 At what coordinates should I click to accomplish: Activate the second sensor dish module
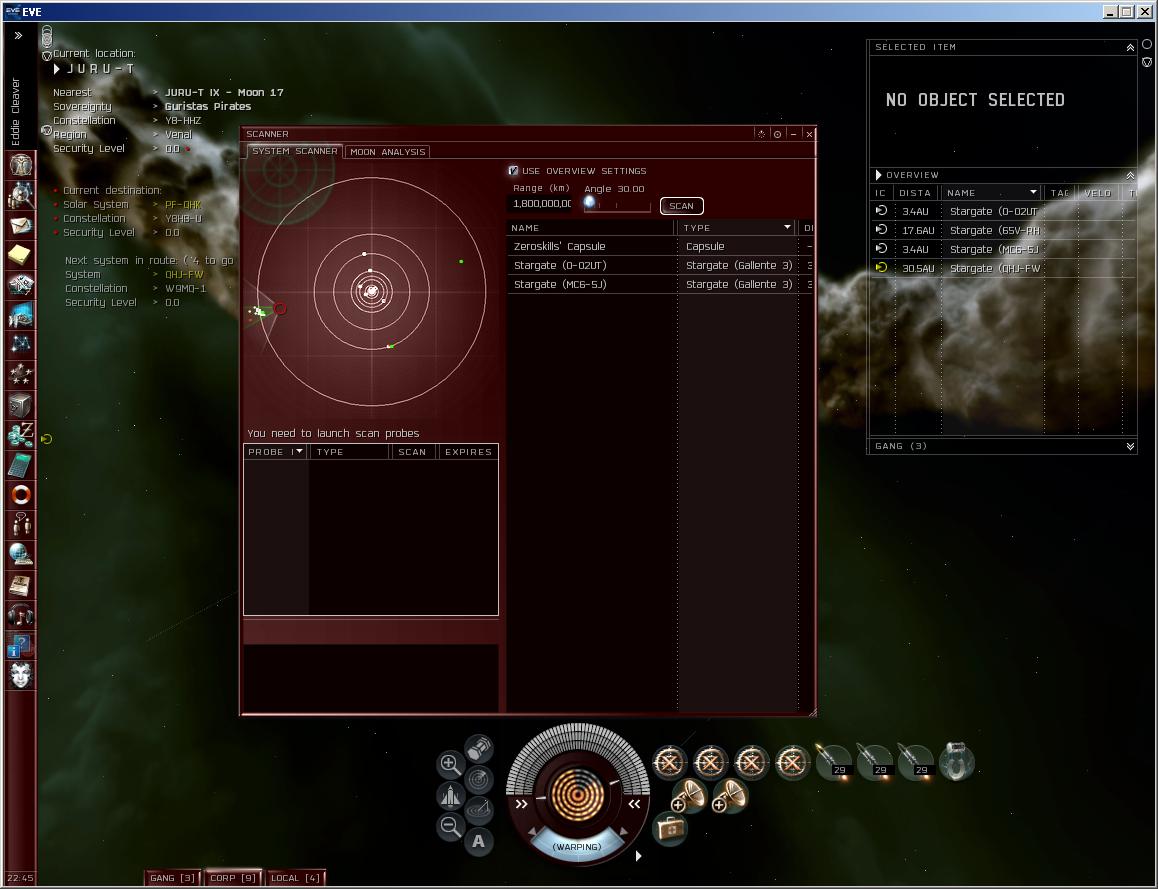pyautogui.click(x=730, y=797)
